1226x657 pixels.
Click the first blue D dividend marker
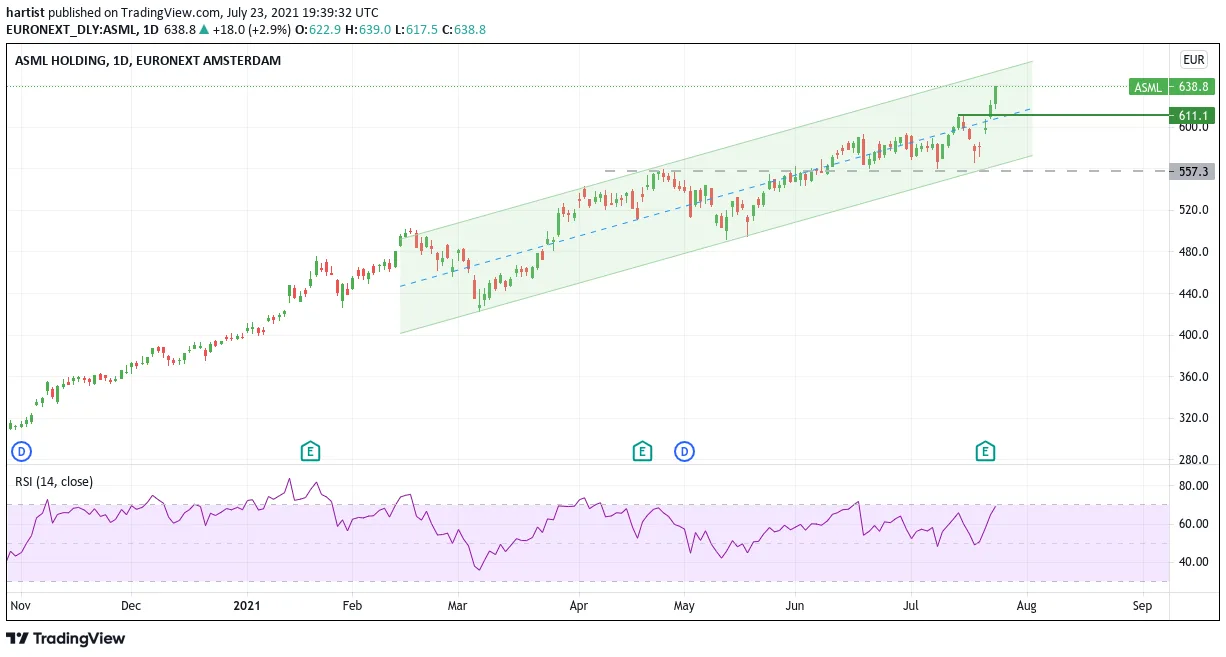click(20, 452)
